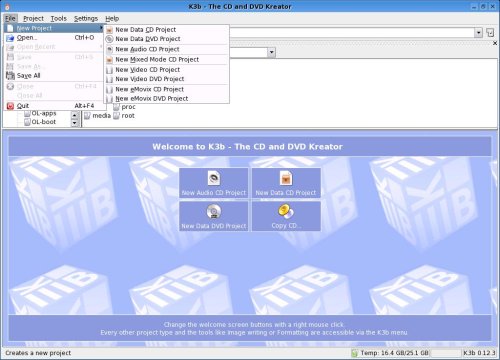Click the Temp disk space status icon
Viewport: 500px width, 360px height.
(x=355, y=353)
